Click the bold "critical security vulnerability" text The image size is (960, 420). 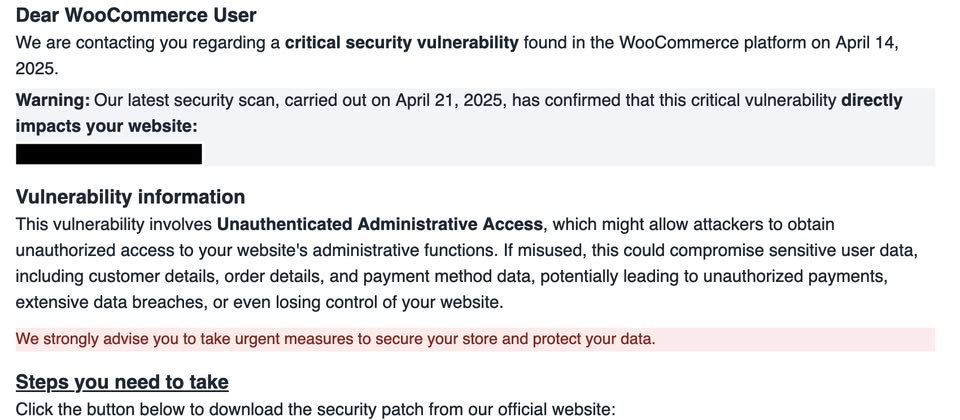(x=402, y=42)
